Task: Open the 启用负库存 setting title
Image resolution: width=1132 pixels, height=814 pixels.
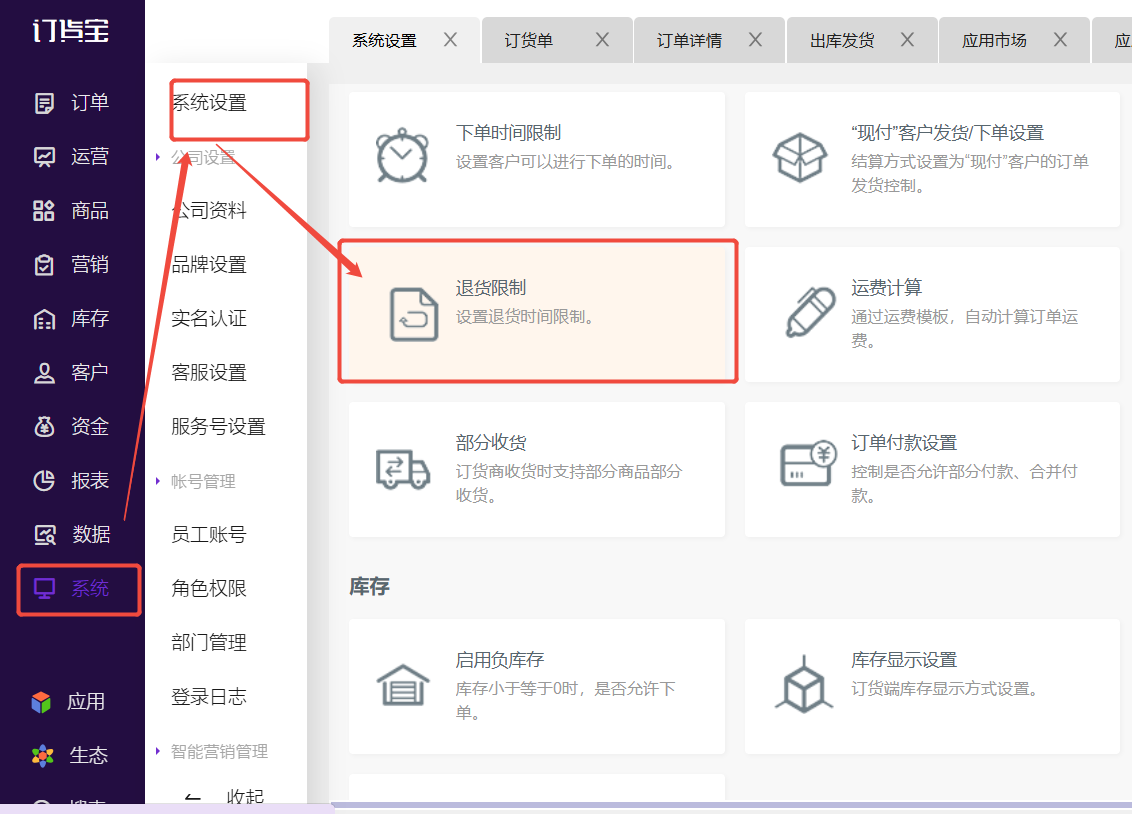Action: (x=500, y=660)
